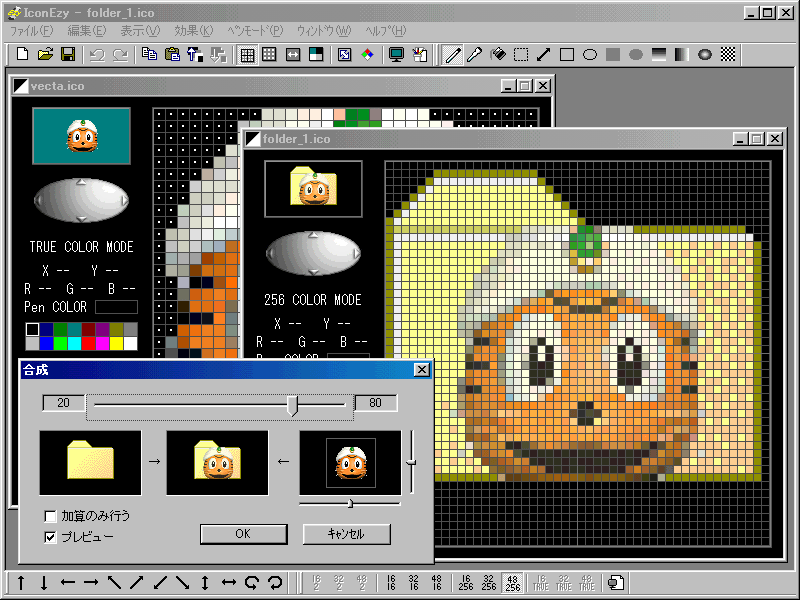Viewport: 800px width, 600px height.
Task: Open the 編集(E) menu
Action: tap(87, 31)
